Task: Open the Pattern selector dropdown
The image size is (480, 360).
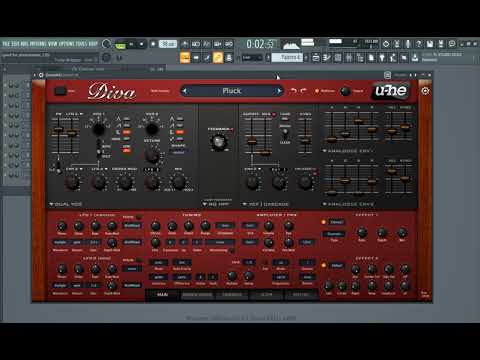Action: point(287,57)
